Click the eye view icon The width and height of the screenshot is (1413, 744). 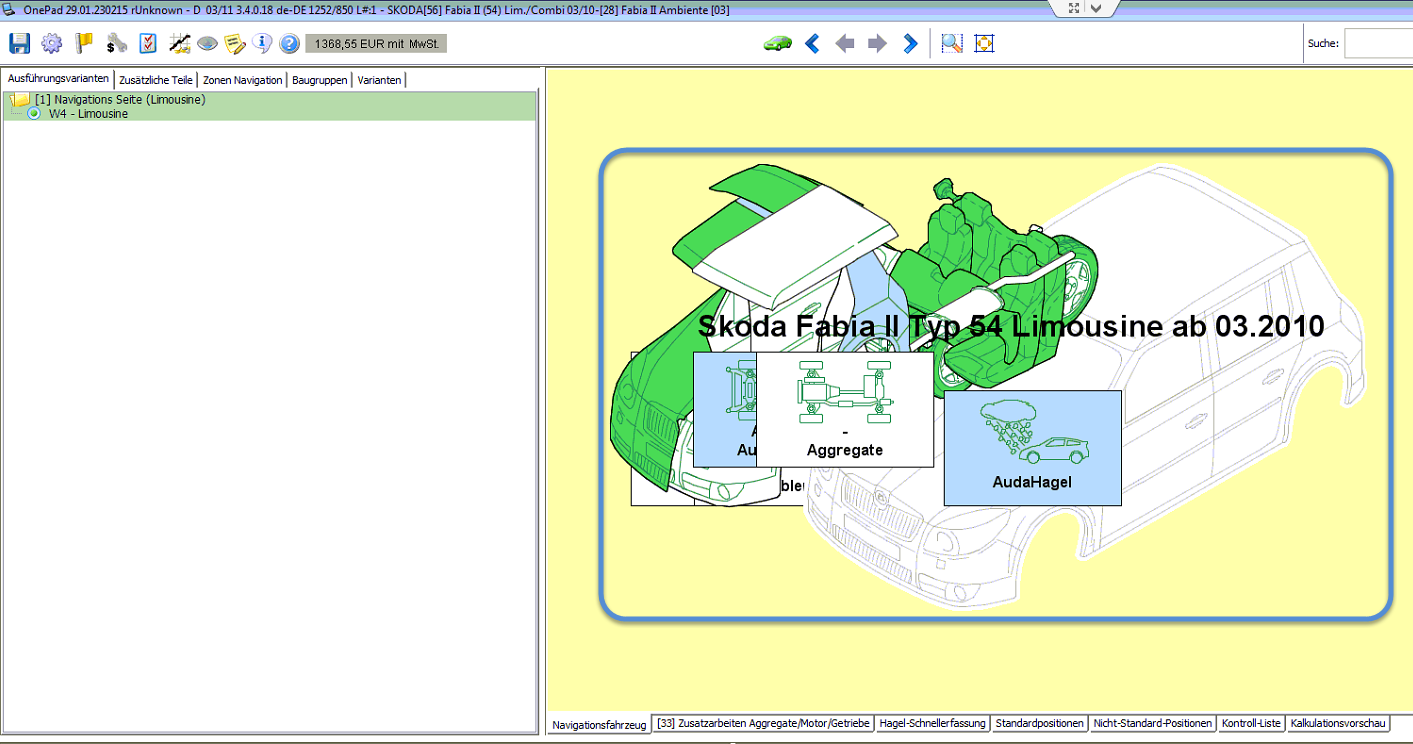pyautogui.click(x=207, y=43)
